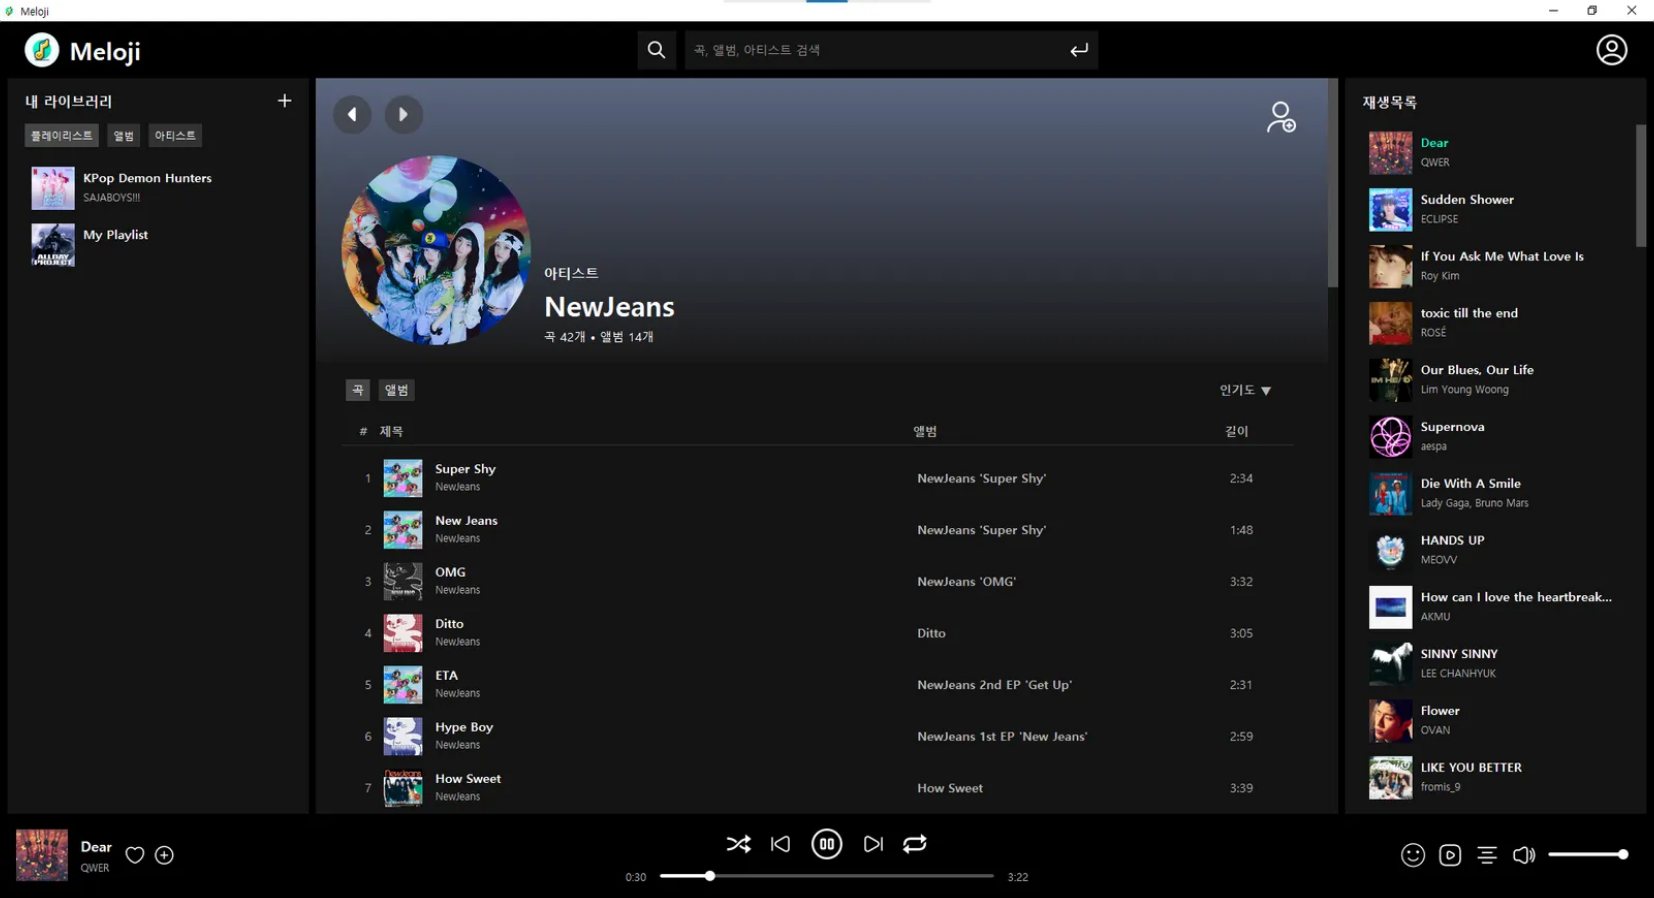Viewport: 1654px width, 898px height.
Task: Click the main content vertical scrollbar
Action: pyautogui.click(x=1332, y=183)
